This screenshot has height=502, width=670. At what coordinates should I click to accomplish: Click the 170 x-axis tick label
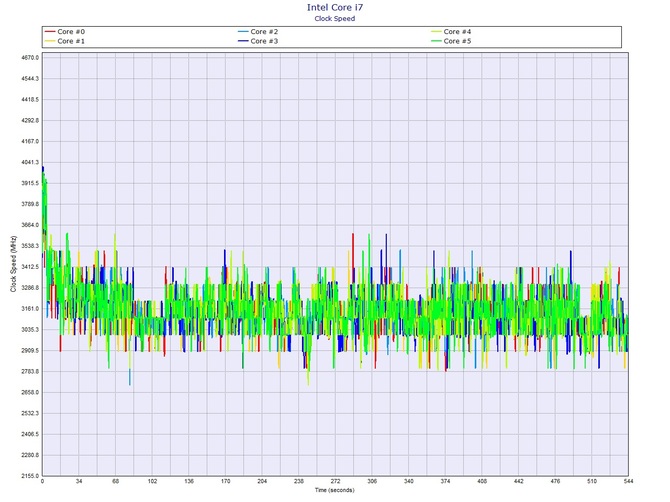coord(226,481)
